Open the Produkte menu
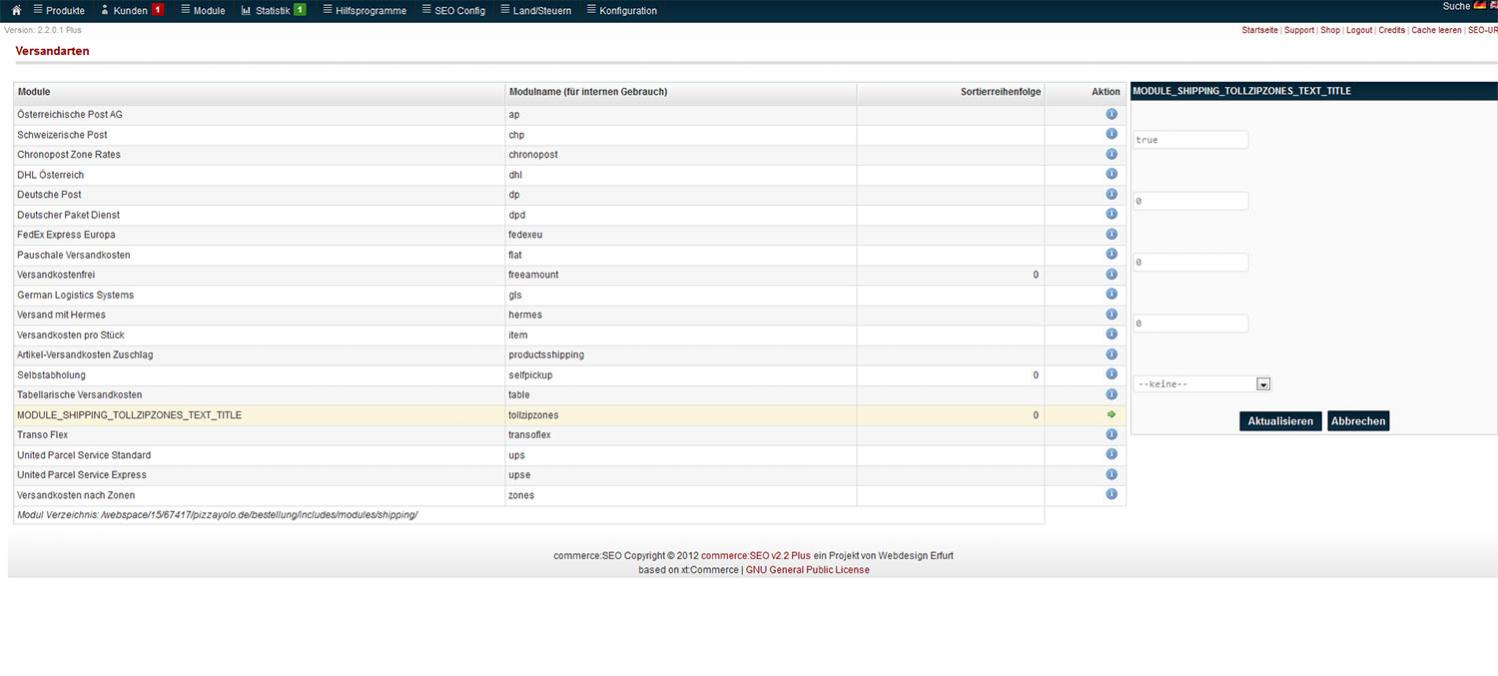The width and height of the screenshot is (1498, 676). coord(59,10)
